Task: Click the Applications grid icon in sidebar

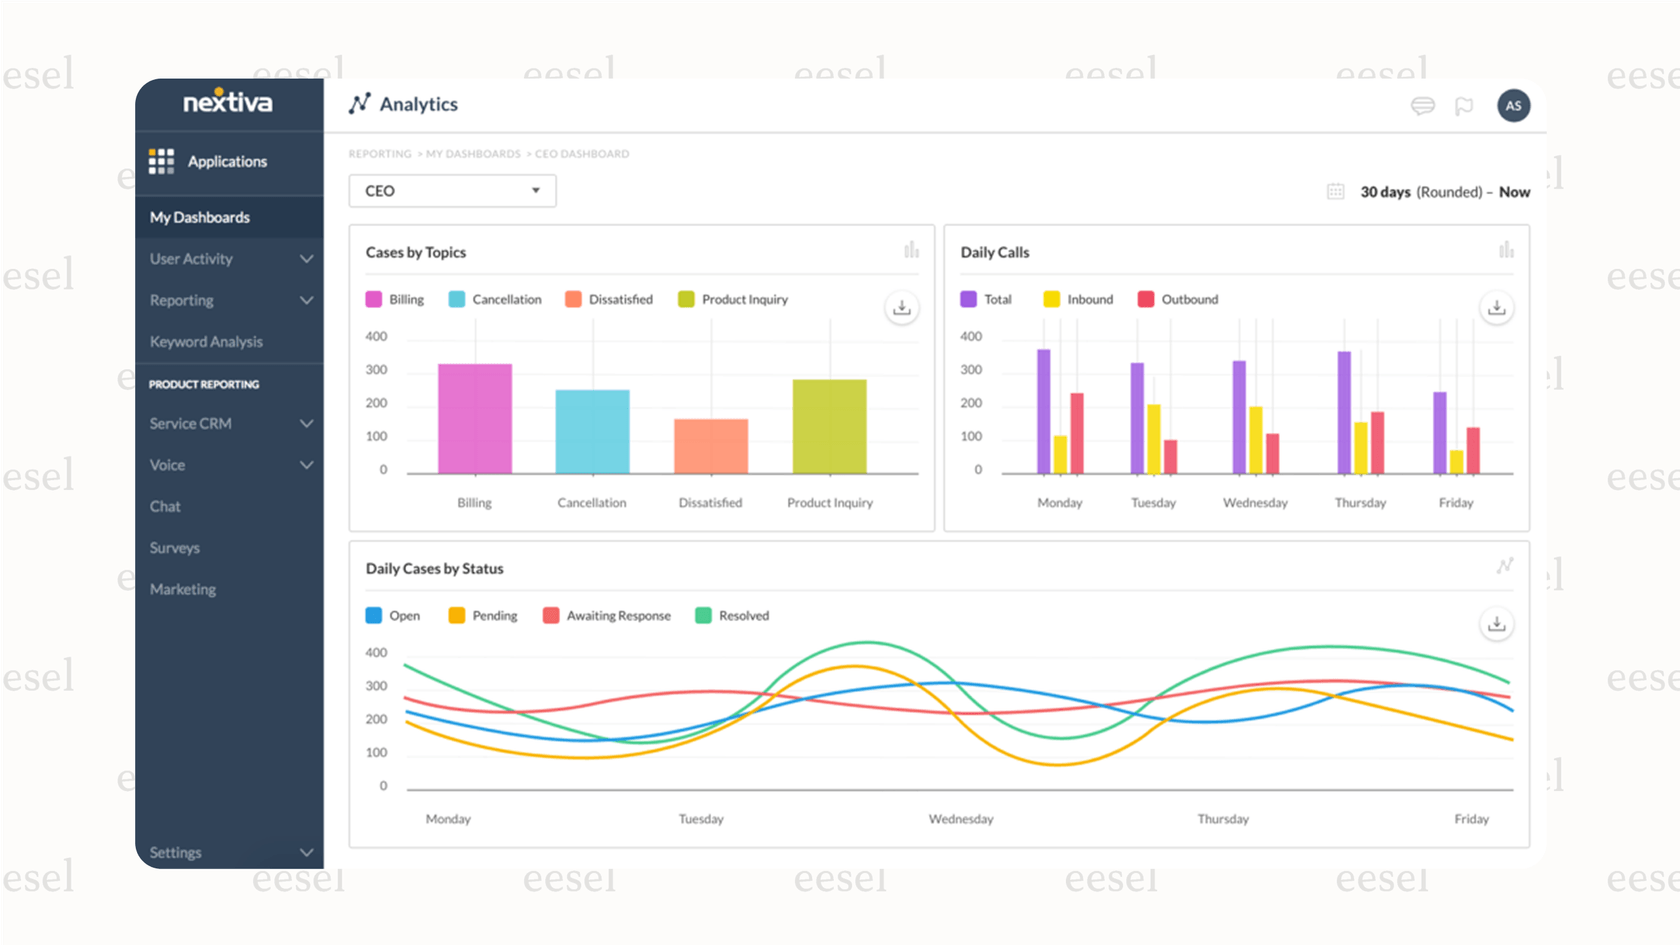Action: click(160, 160)
